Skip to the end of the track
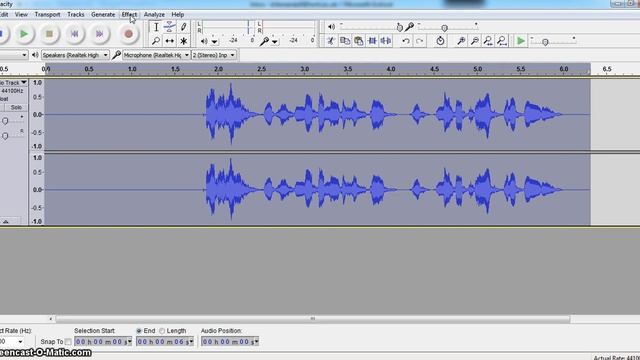 [100, 34]
